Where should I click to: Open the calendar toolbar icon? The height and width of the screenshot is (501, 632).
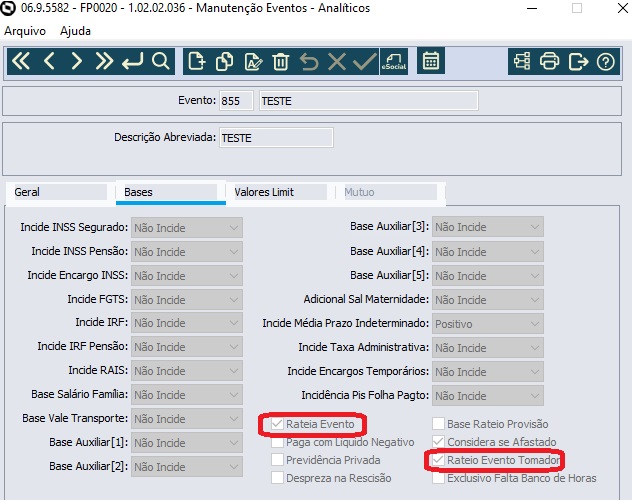coord(431,61)
